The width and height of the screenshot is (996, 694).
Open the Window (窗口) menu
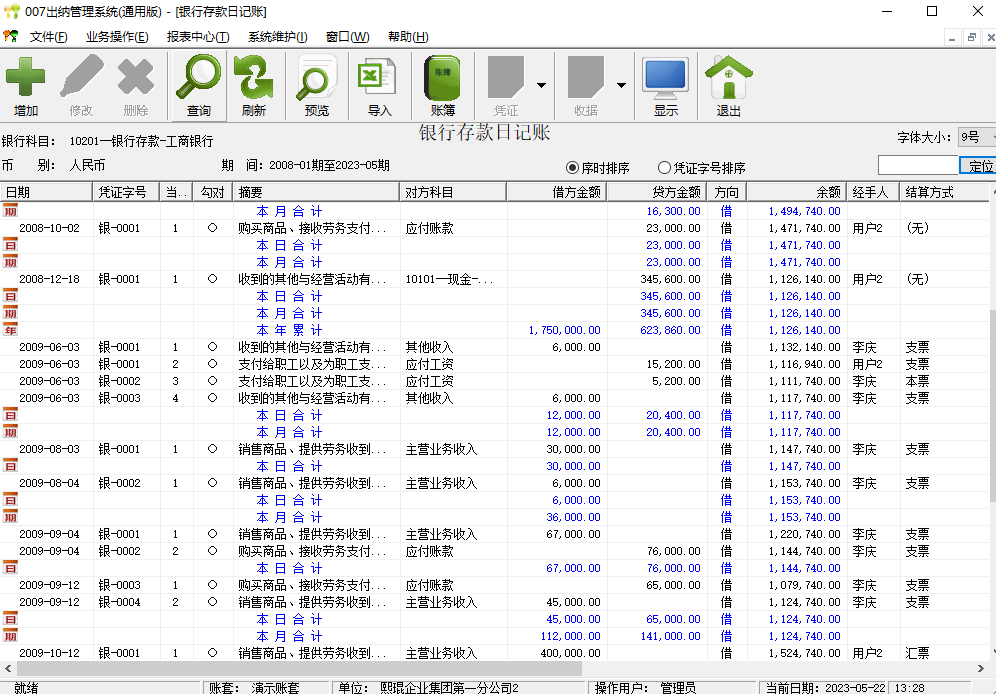point(347,37)
